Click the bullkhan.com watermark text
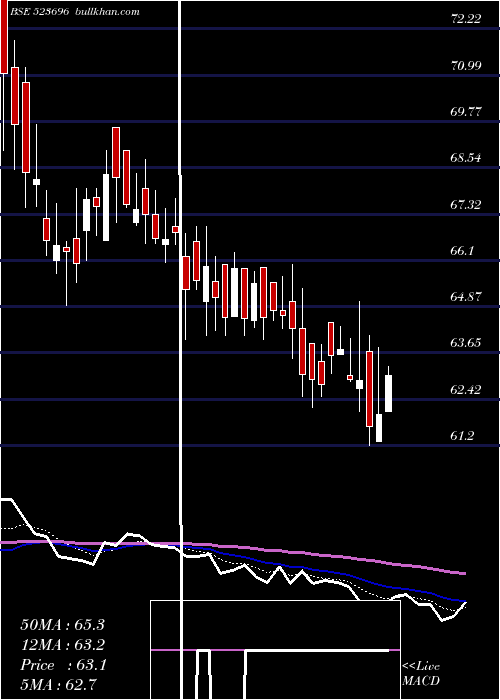The image size is (500, 700). (107, 12)
